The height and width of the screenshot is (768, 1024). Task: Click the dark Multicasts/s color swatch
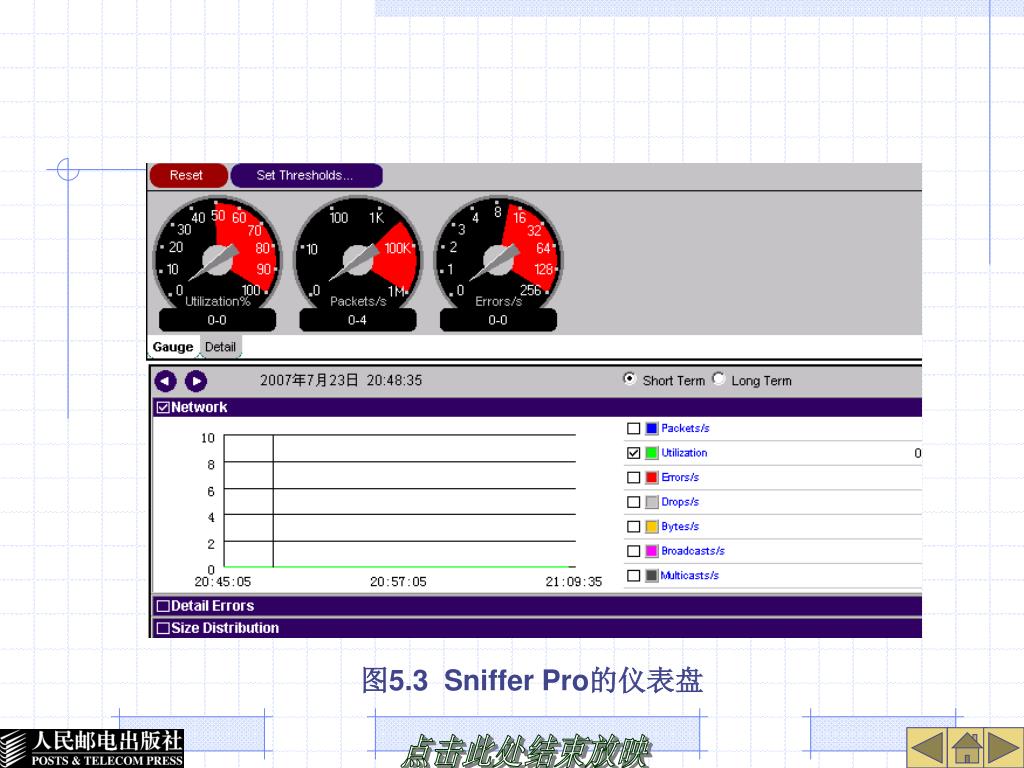click(x=652, y=575)
